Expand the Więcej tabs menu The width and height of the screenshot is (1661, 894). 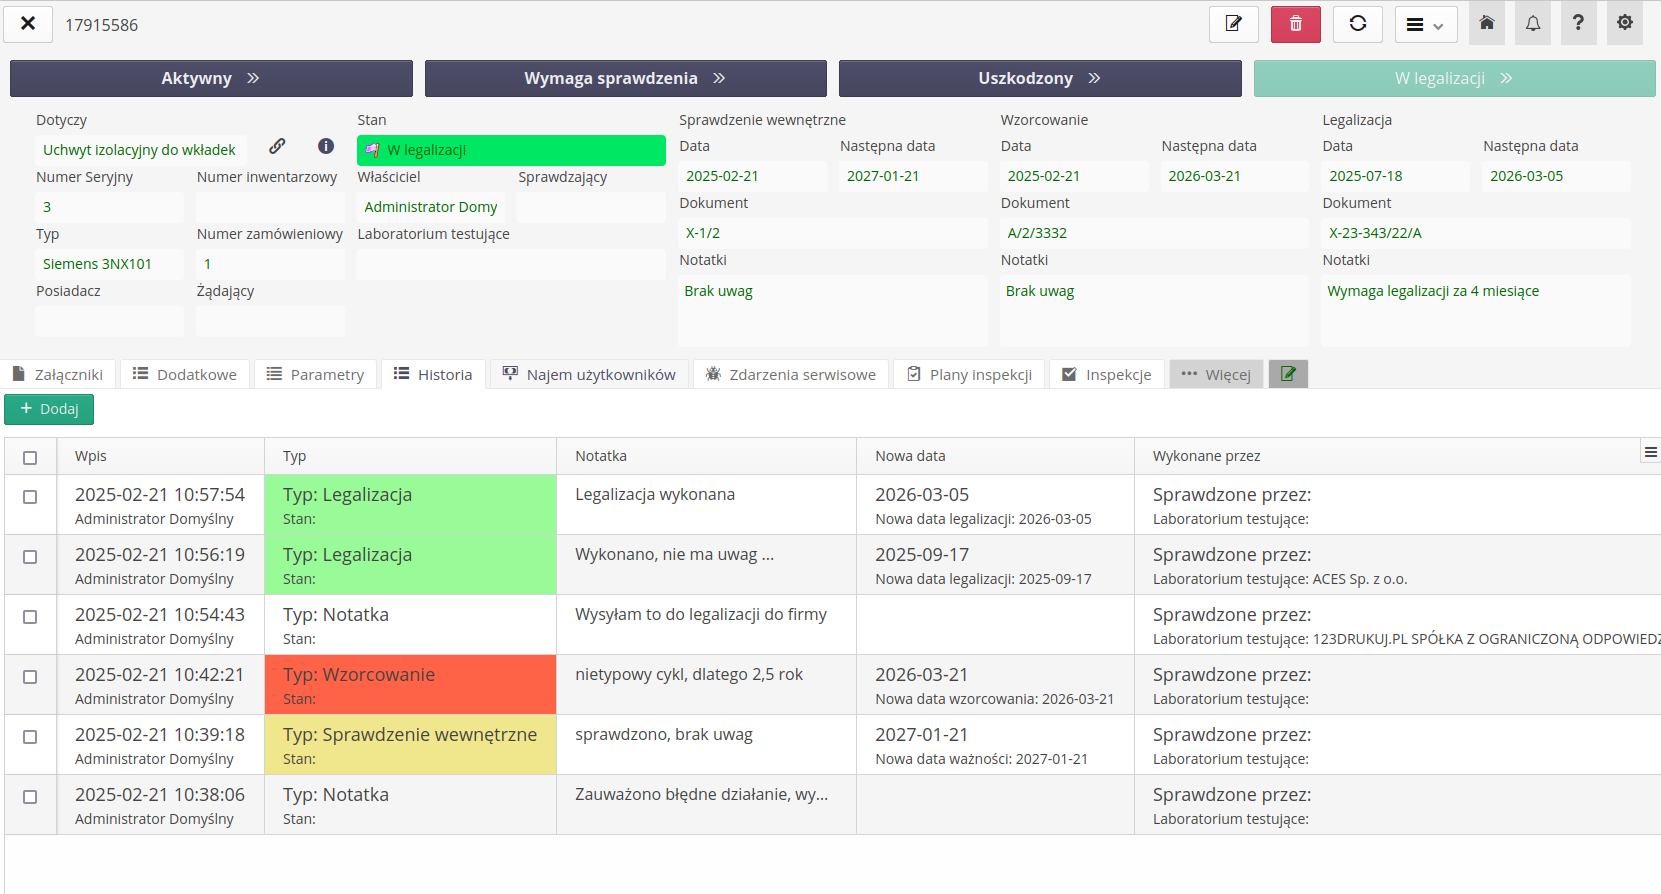pos(1216,375)
